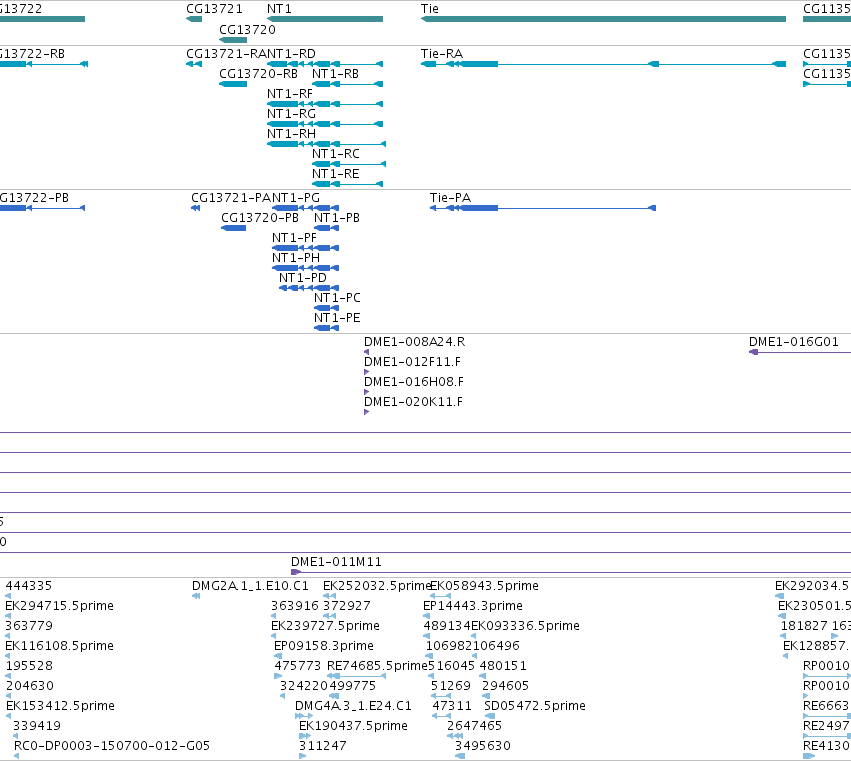
Task: Click EST label 444335
Action: (x=29, y=586)
